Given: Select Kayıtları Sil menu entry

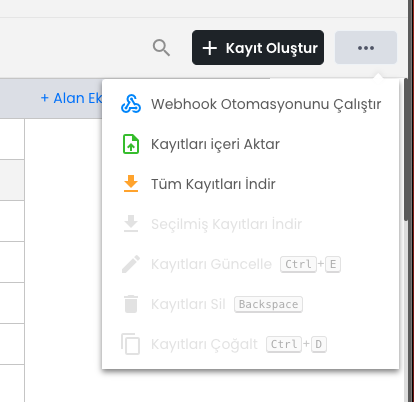Looking at the screenshot, I should pos(251,304).
